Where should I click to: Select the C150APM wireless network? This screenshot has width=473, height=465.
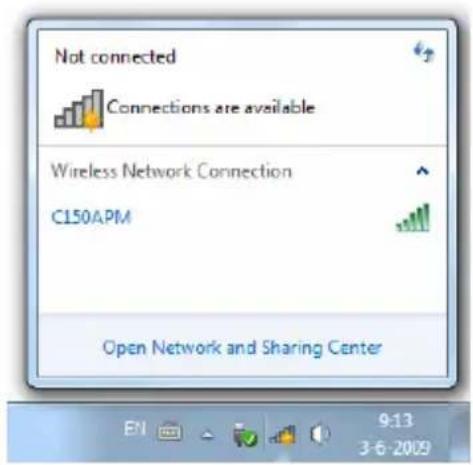coord(242,217)
